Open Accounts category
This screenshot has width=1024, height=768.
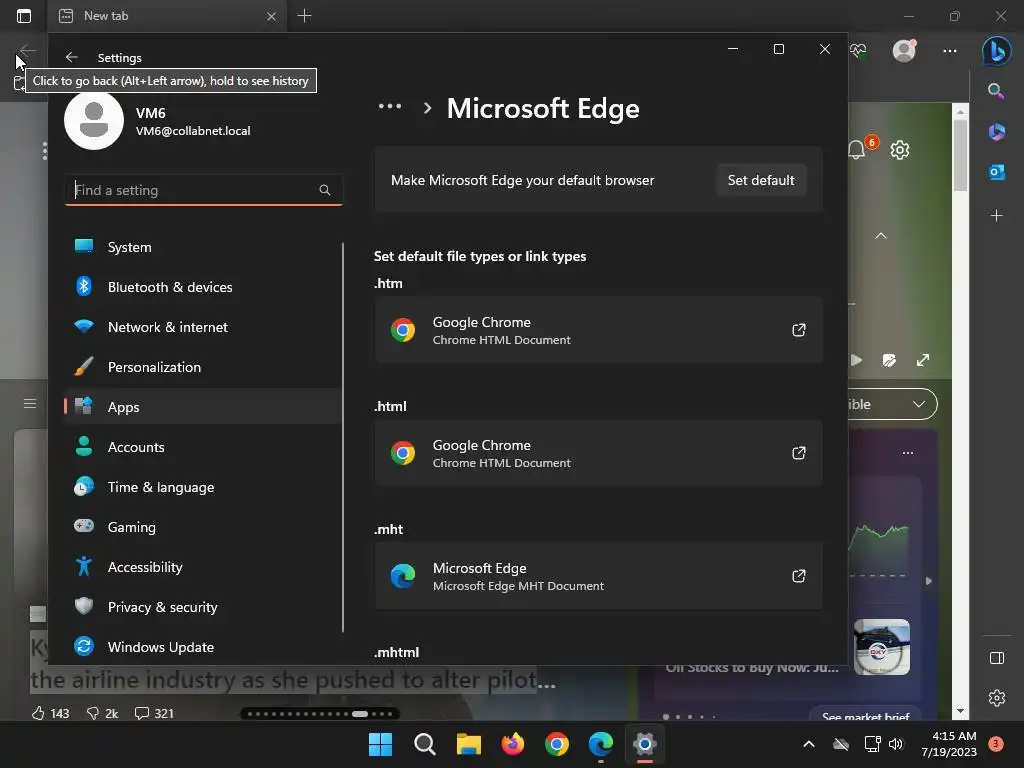point(203,447)
